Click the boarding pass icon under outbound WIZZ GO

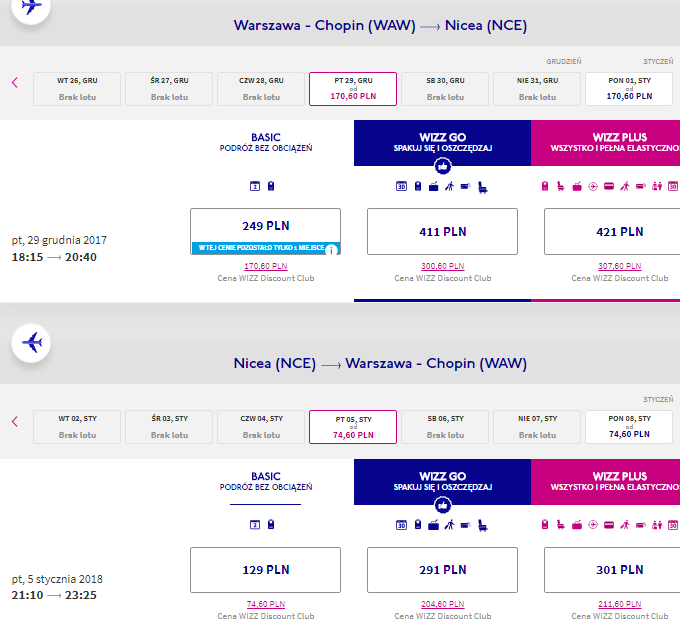465,186
